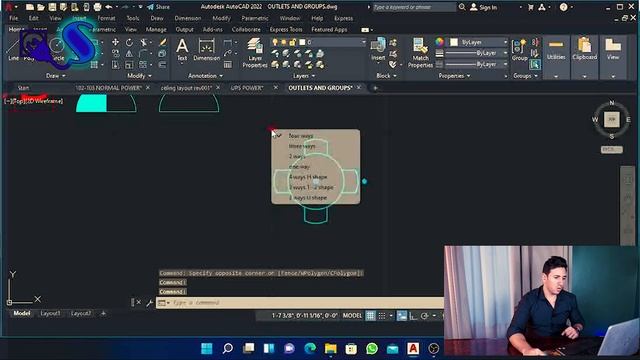Click the Help question mark icon

point(564,7)
